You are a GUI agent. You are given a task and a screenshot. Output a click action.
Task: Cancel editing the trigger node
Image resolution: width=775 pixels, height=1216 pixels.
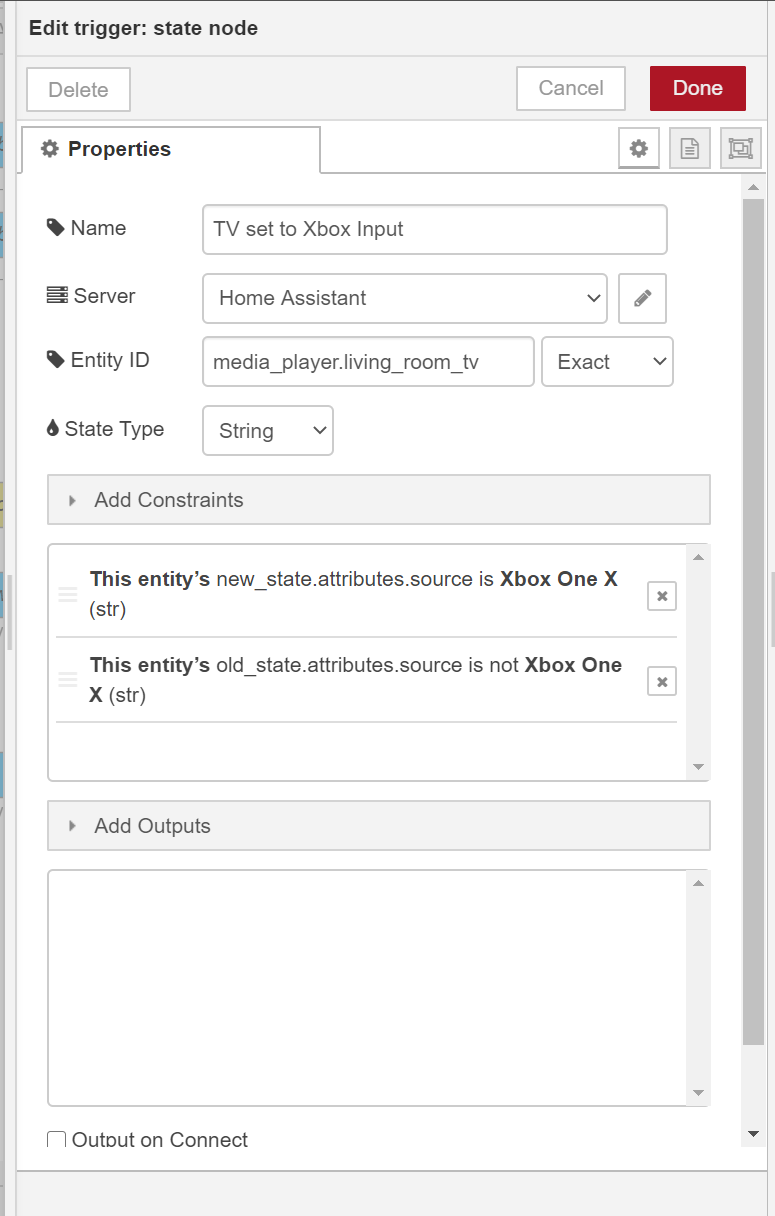[570, 88]
